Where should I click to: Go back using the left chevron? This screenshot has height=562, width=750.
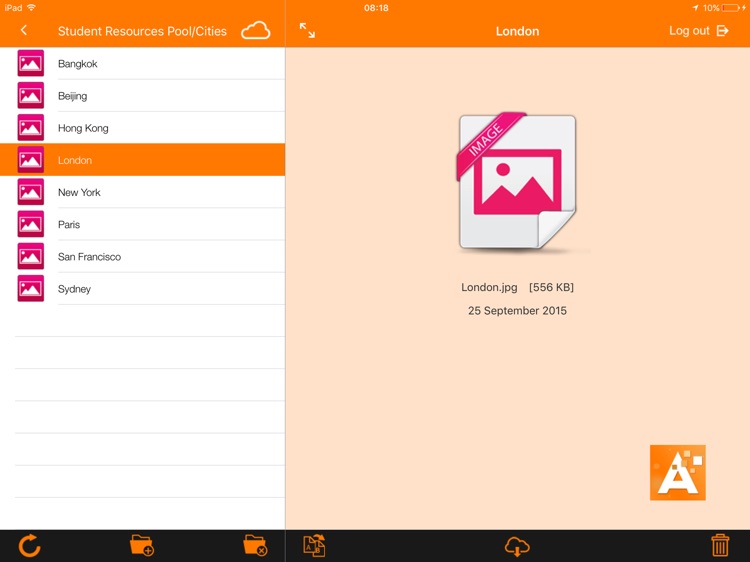tap(24, 31)
